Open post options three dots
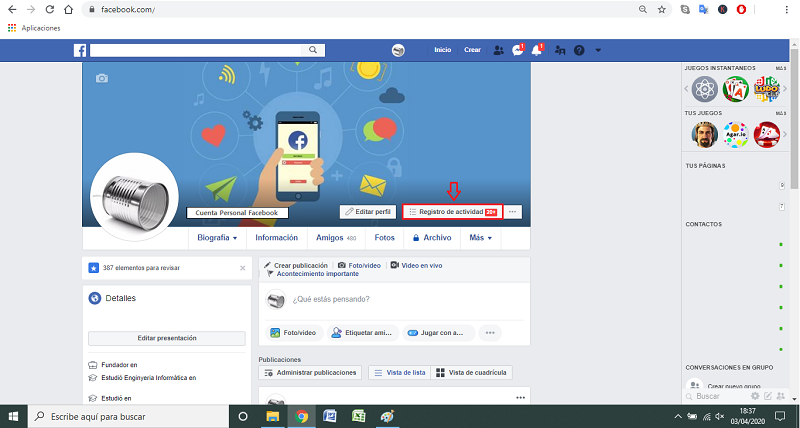This screenshot has width=800, height=428. click(x=520, y=398)
